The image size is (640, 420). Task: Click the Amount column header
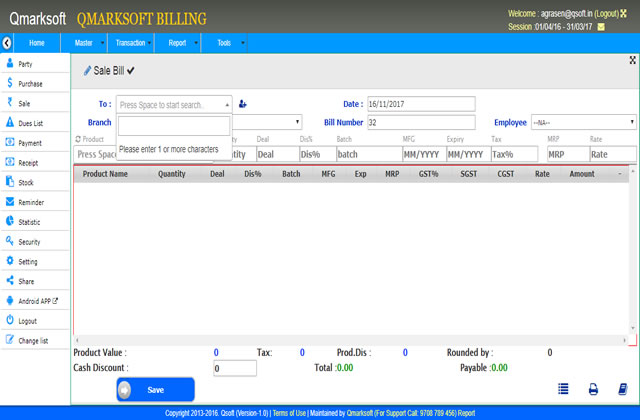point(582,174)
